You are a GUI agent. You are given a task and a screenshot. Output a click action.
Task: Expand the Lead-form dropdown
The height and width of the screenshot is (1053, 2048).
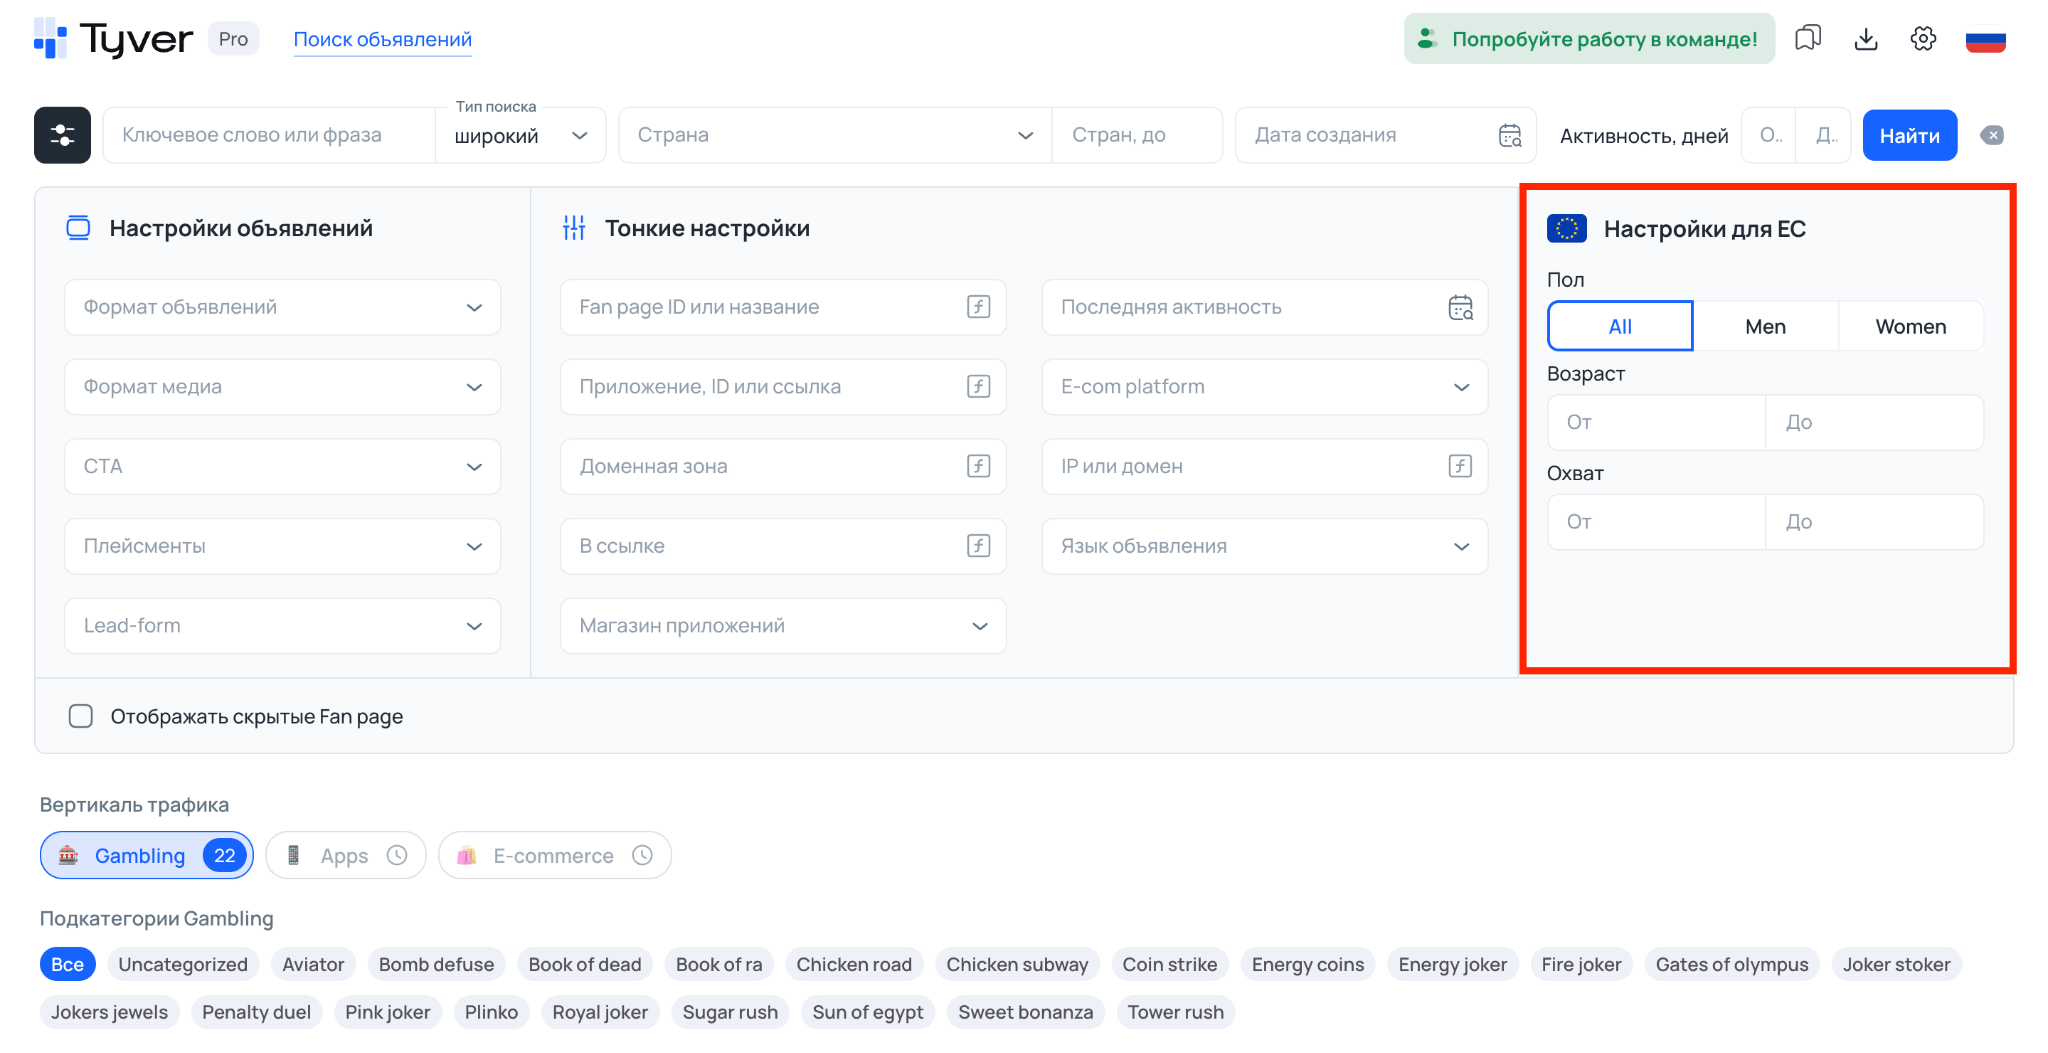[x=282, y=626]
